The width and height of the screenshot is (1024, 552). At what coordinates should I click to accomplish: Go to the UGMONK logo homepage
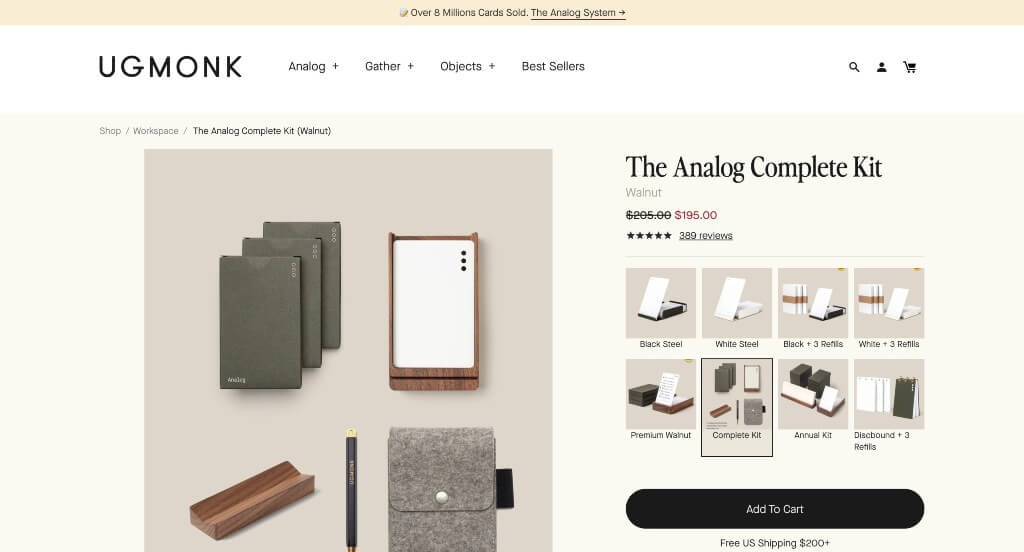pyautogui.click(x=170, y=67)
